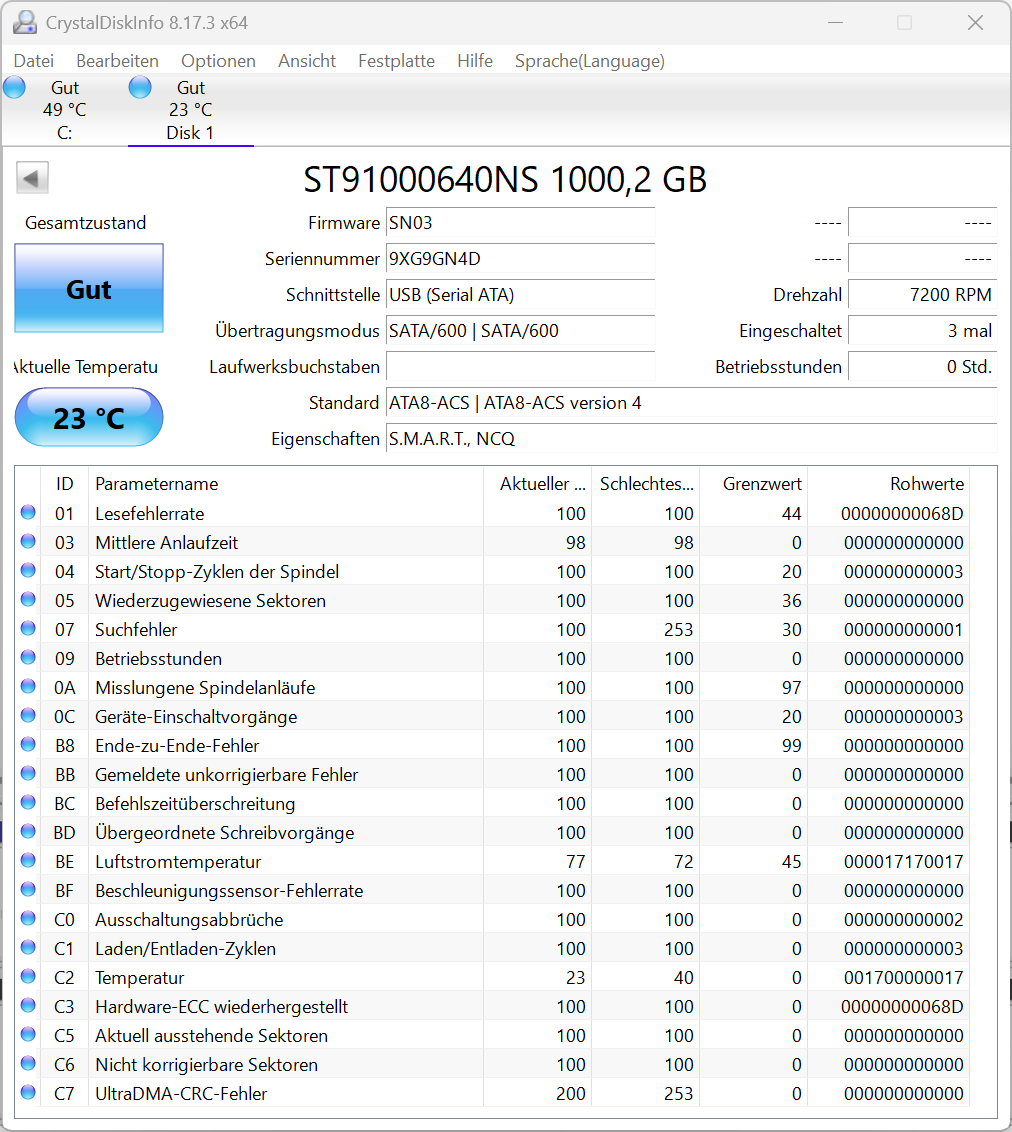Viewport: 1012px width, 1132px height.
Task: Click status orb of drive C:
Action: click(14, 87)
